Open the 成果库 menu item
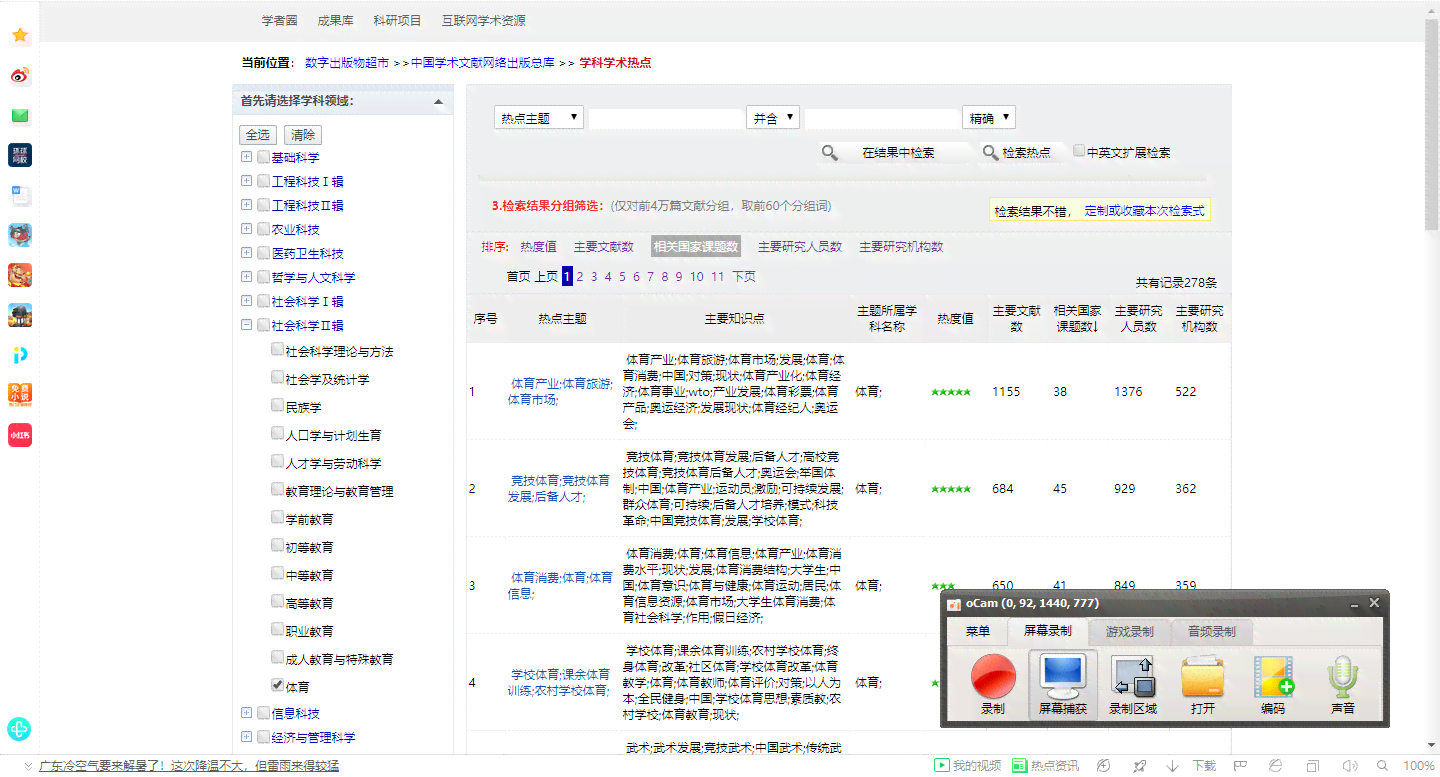The height and width of the screenshot is (777, 1440). [335, 20]
